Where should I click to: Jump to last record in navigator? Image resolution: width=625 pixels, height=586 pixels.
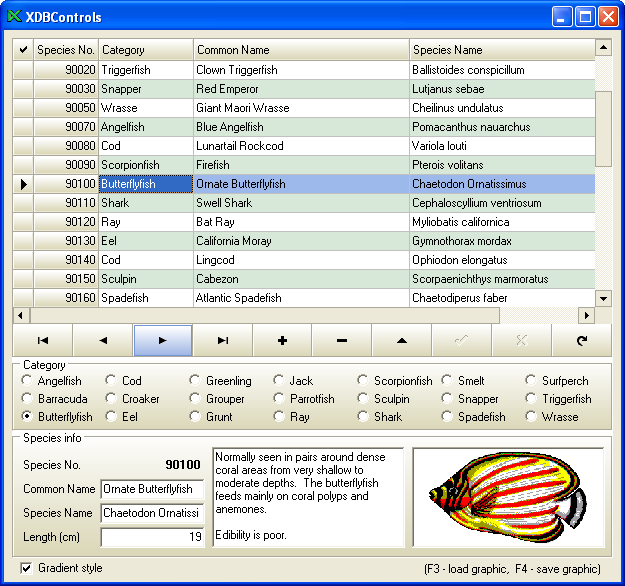point(222,341)
